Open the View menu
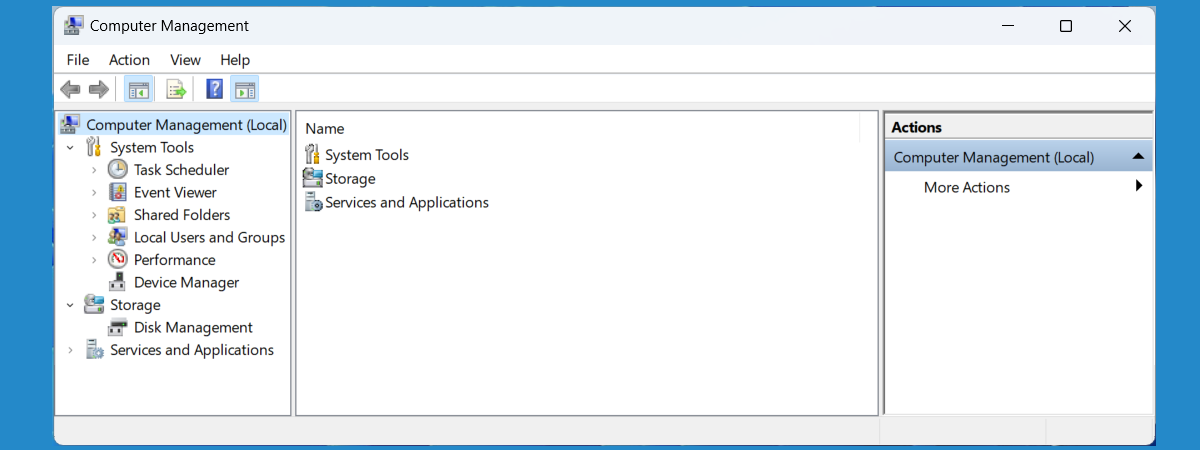The width and height of the screenshot is (1200, 450). coord(185,60)
